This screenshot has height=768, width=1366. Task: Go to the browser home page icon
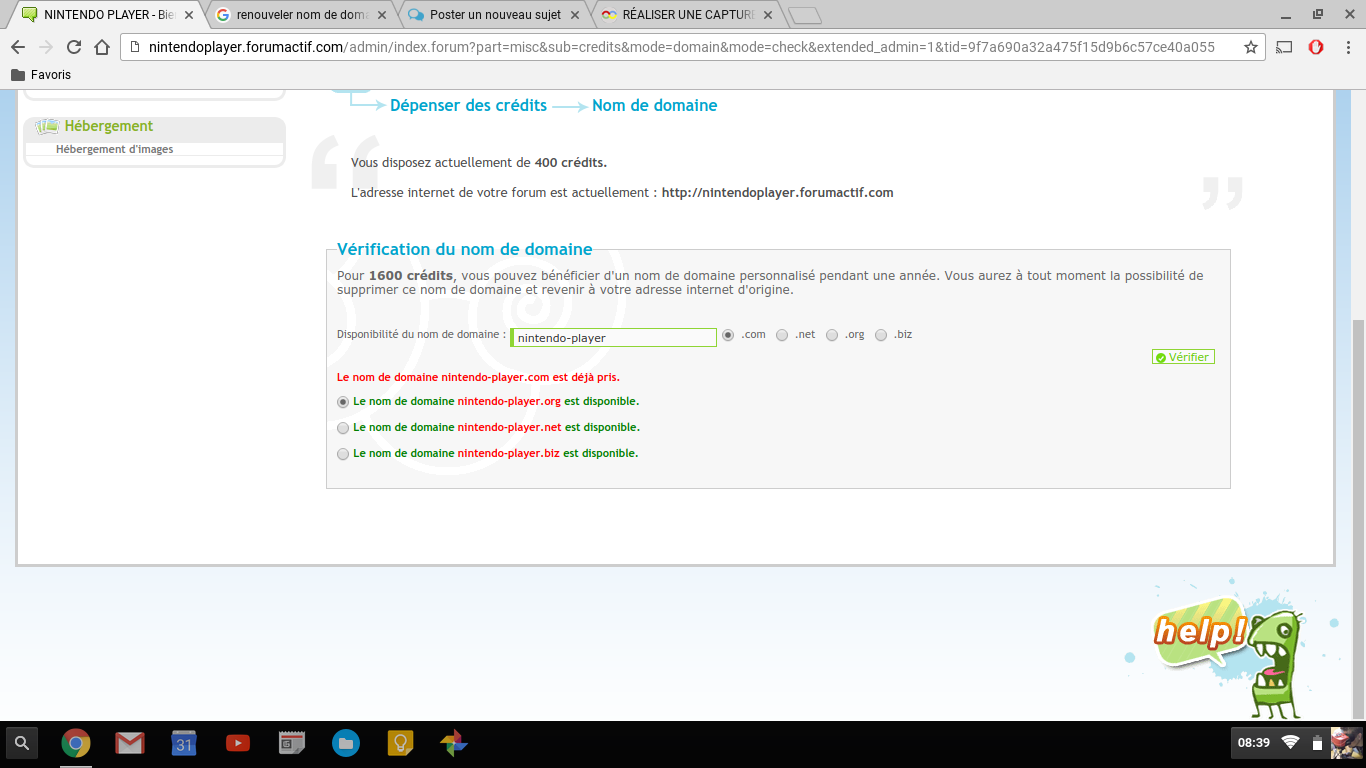[x=101, y=47]
